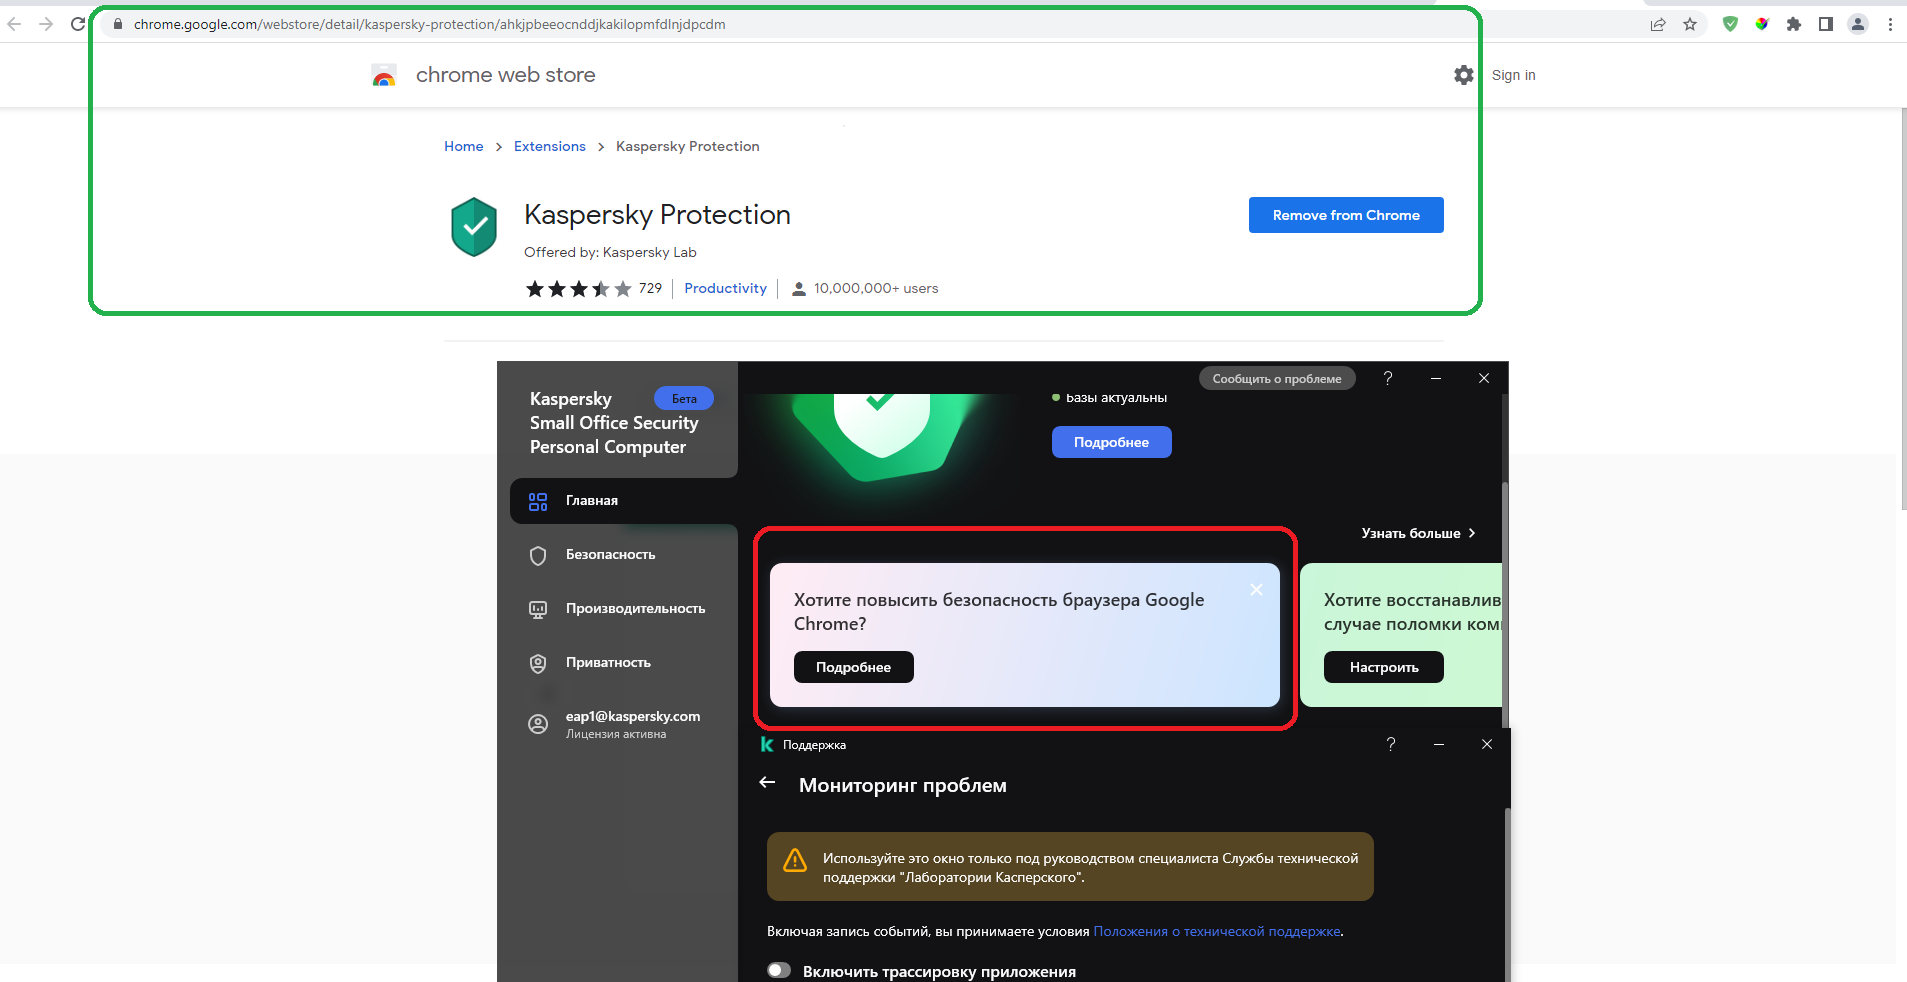Click the Chrome Web Store rainbow logo
The width and height of the screenshot is (1907, 982).
pos(384,75)
